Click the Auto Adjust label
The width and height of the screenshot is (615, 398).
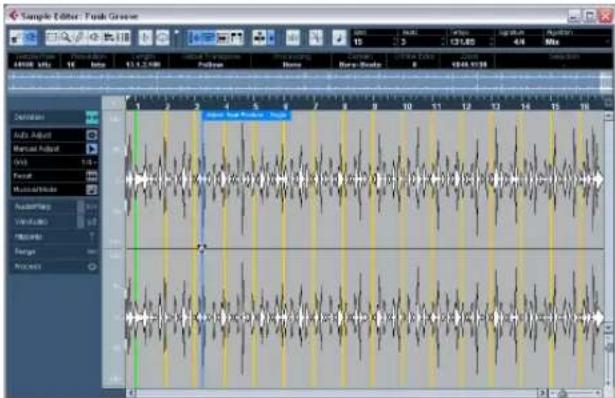[x=32, y=135]
